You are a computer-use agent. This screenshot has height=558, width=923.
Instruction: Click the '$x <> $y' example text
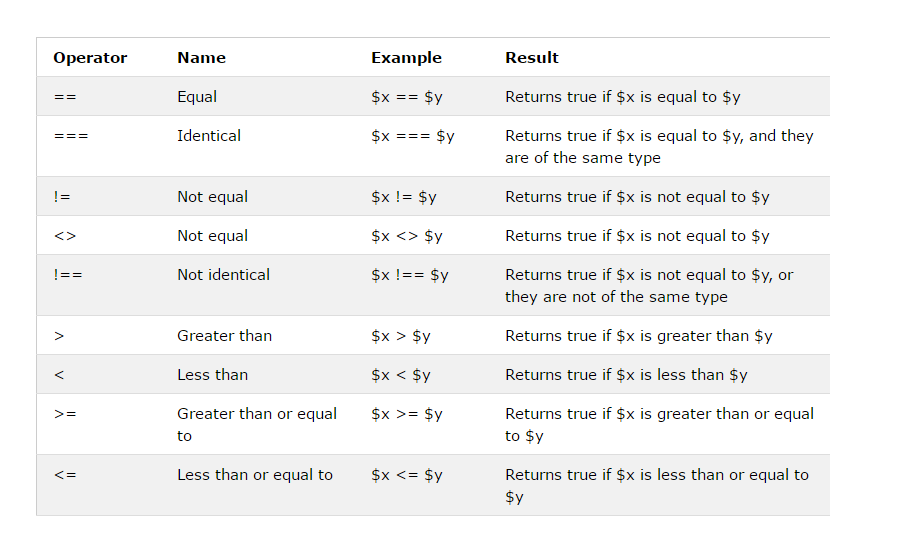point(406,236)
